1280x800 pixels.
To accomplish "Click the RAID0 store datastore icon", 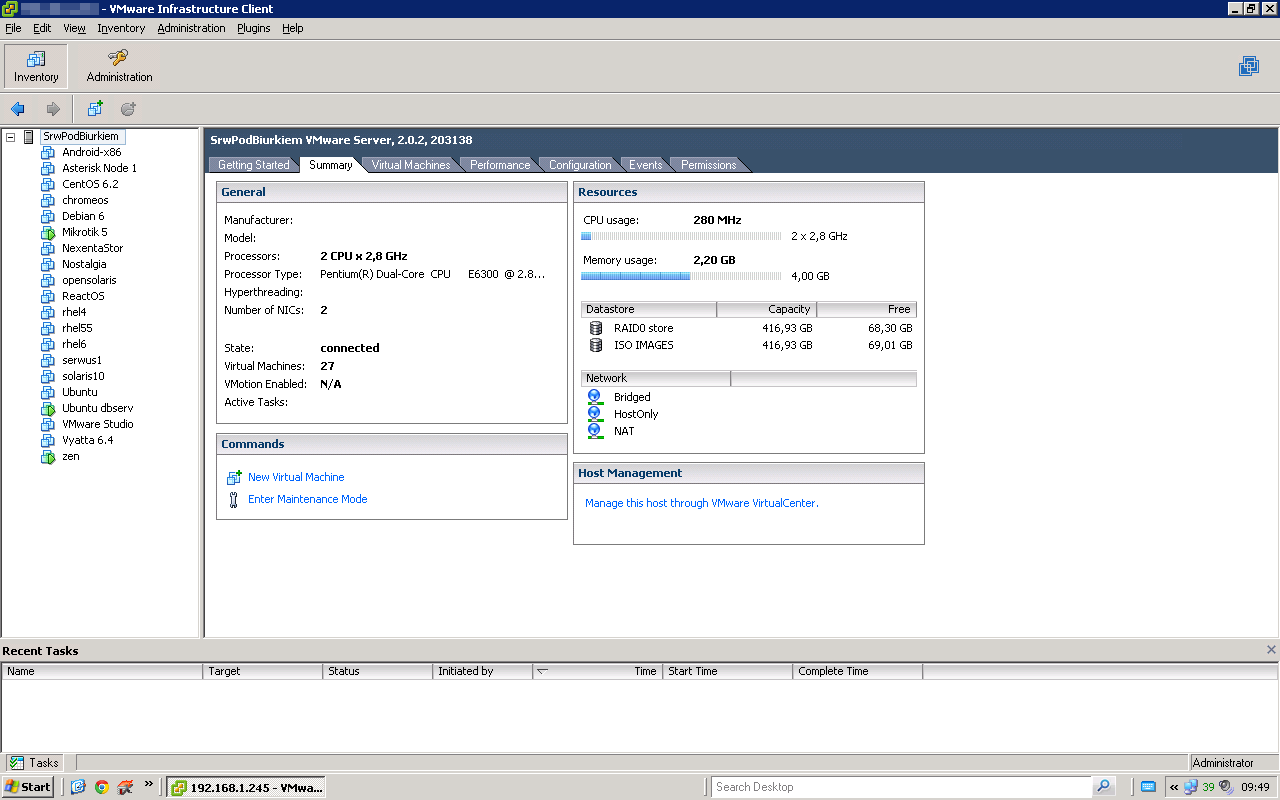I will pos(596,328).
